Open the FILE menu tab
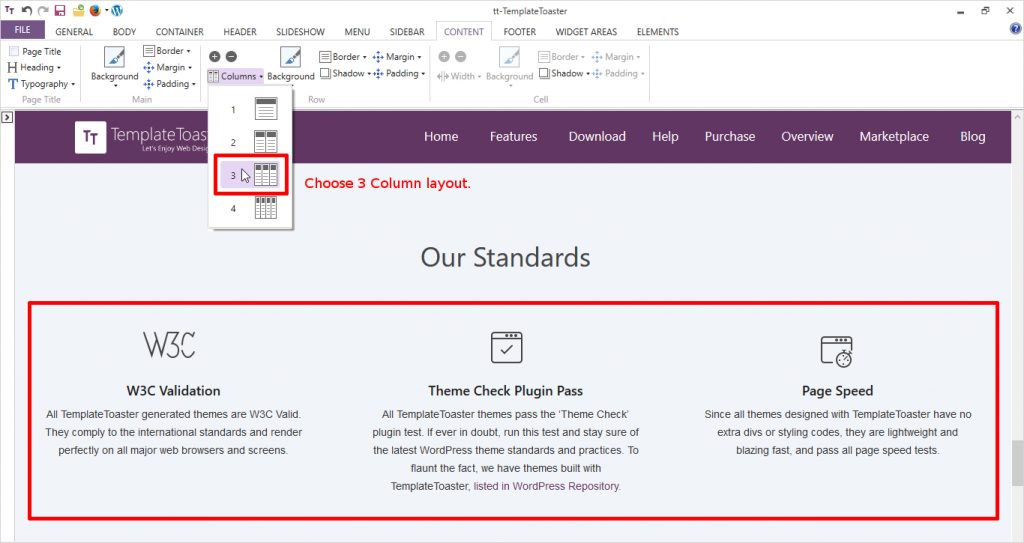The image size is (1024, 543). [22, 31]
